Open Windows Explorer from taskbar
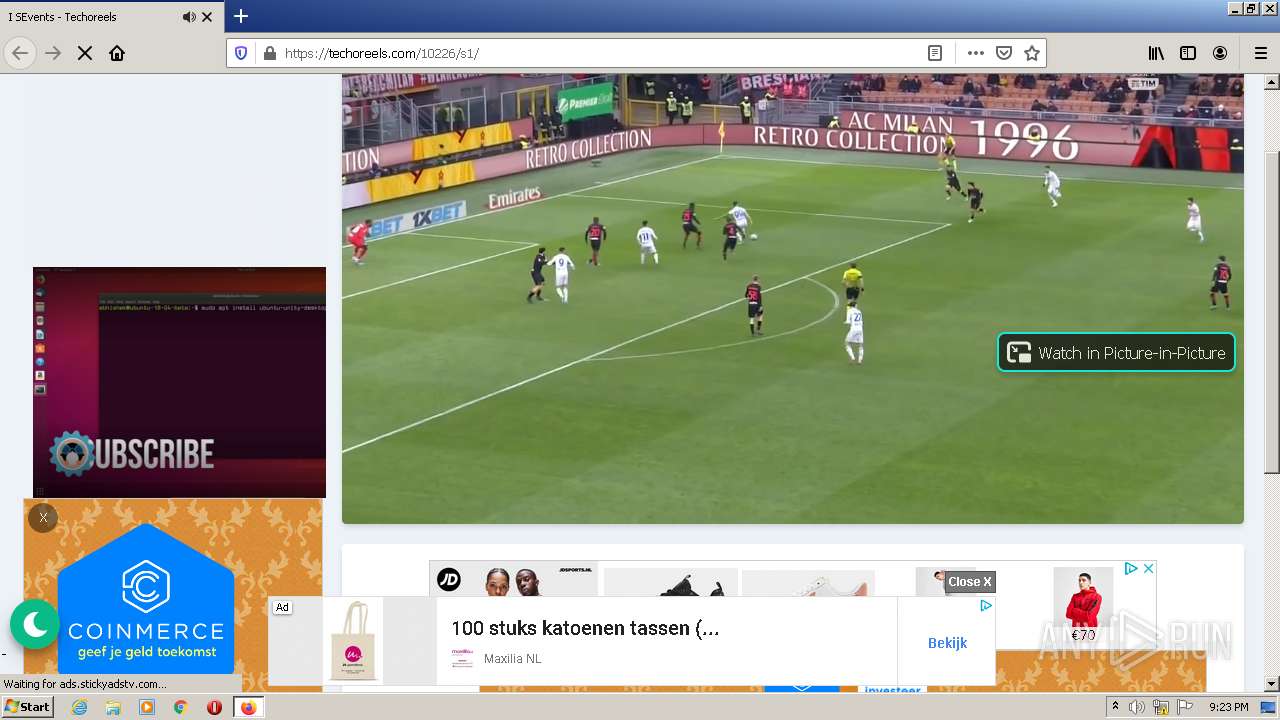 113,707
